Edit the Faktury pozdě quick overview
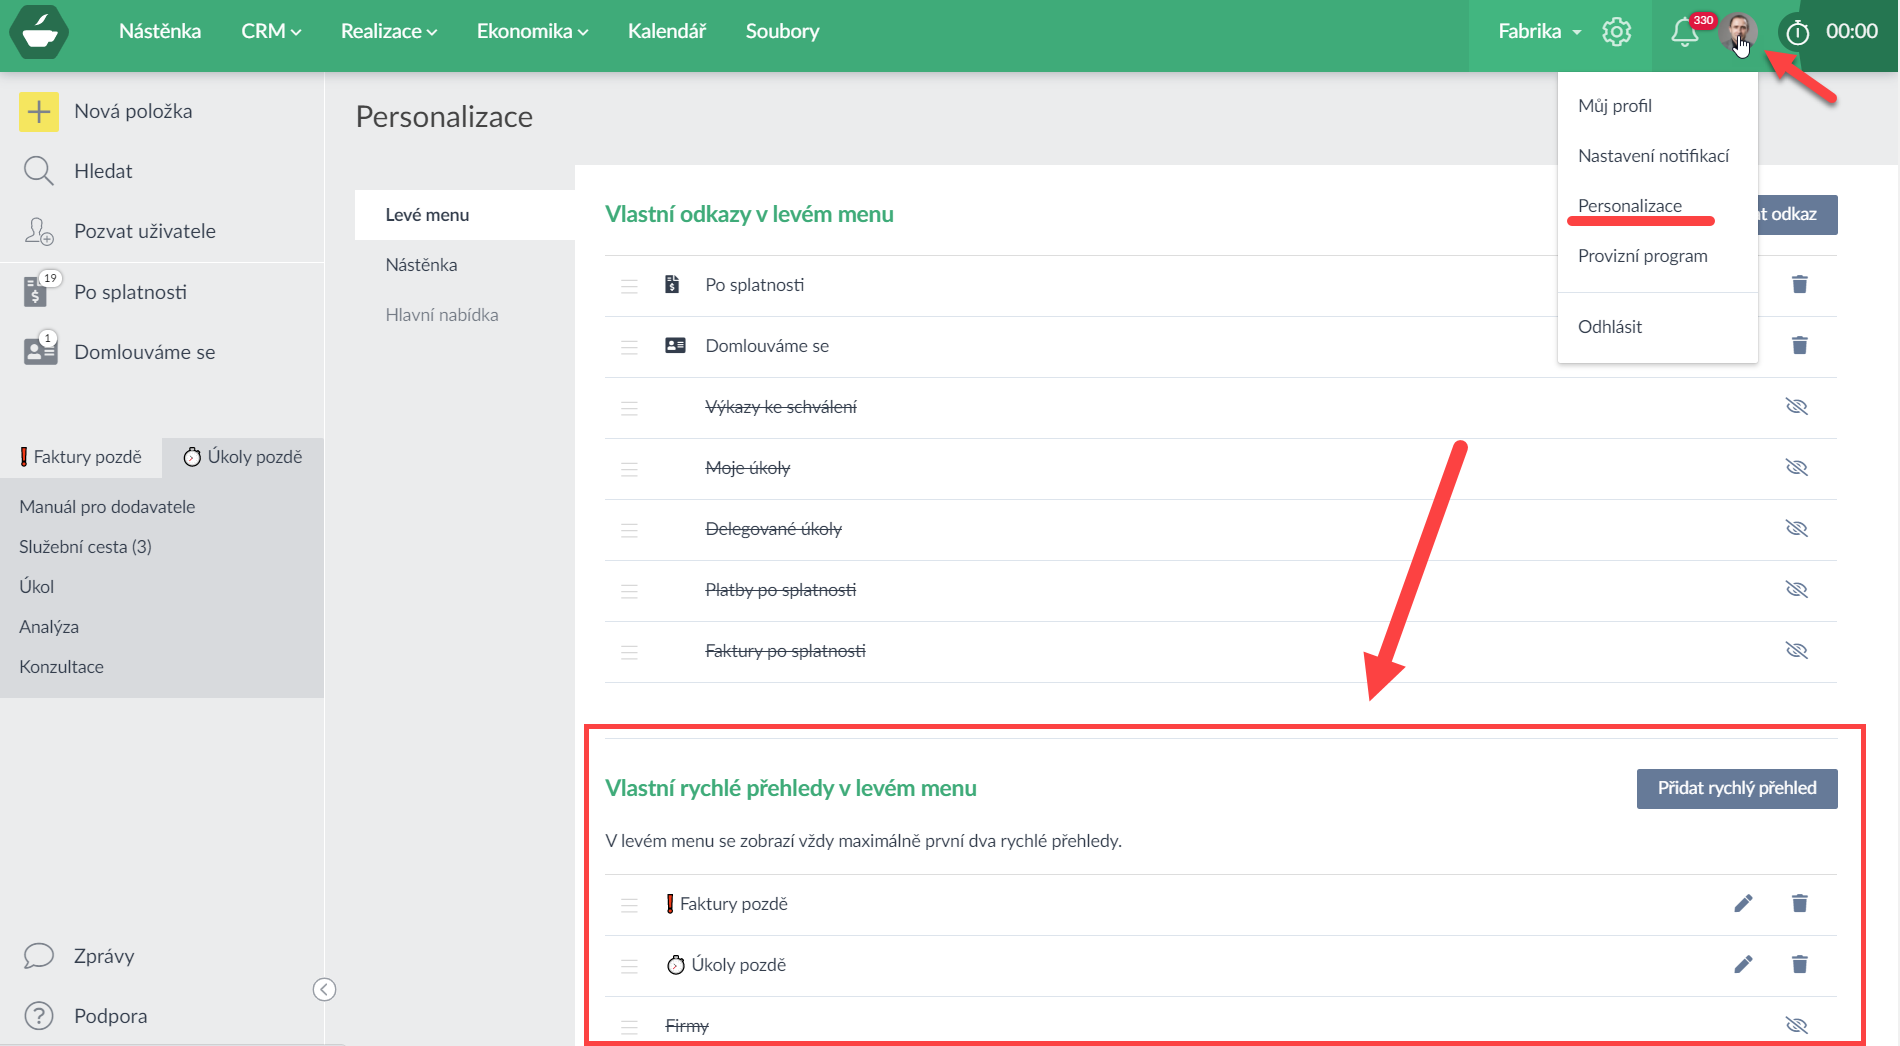This screenshot has width=1900, height=1046. 1743,904
